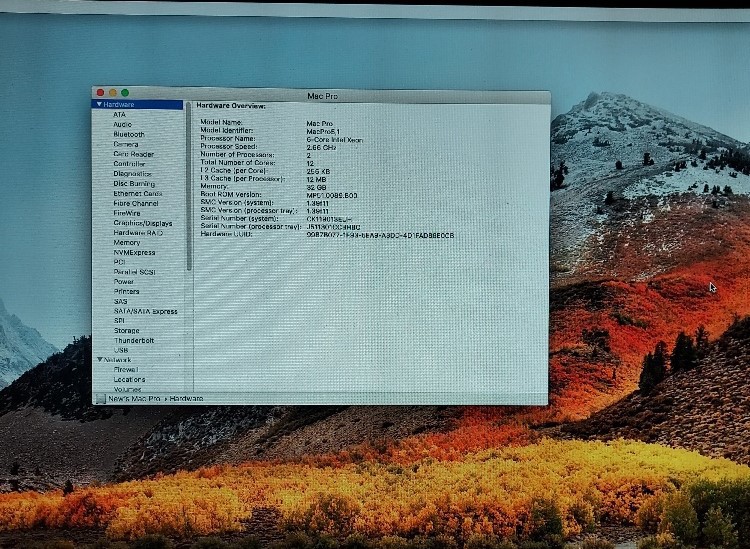The image size is (750, 549).
Task: Click the Hardware Overview heading
Action: coord(231,106)
